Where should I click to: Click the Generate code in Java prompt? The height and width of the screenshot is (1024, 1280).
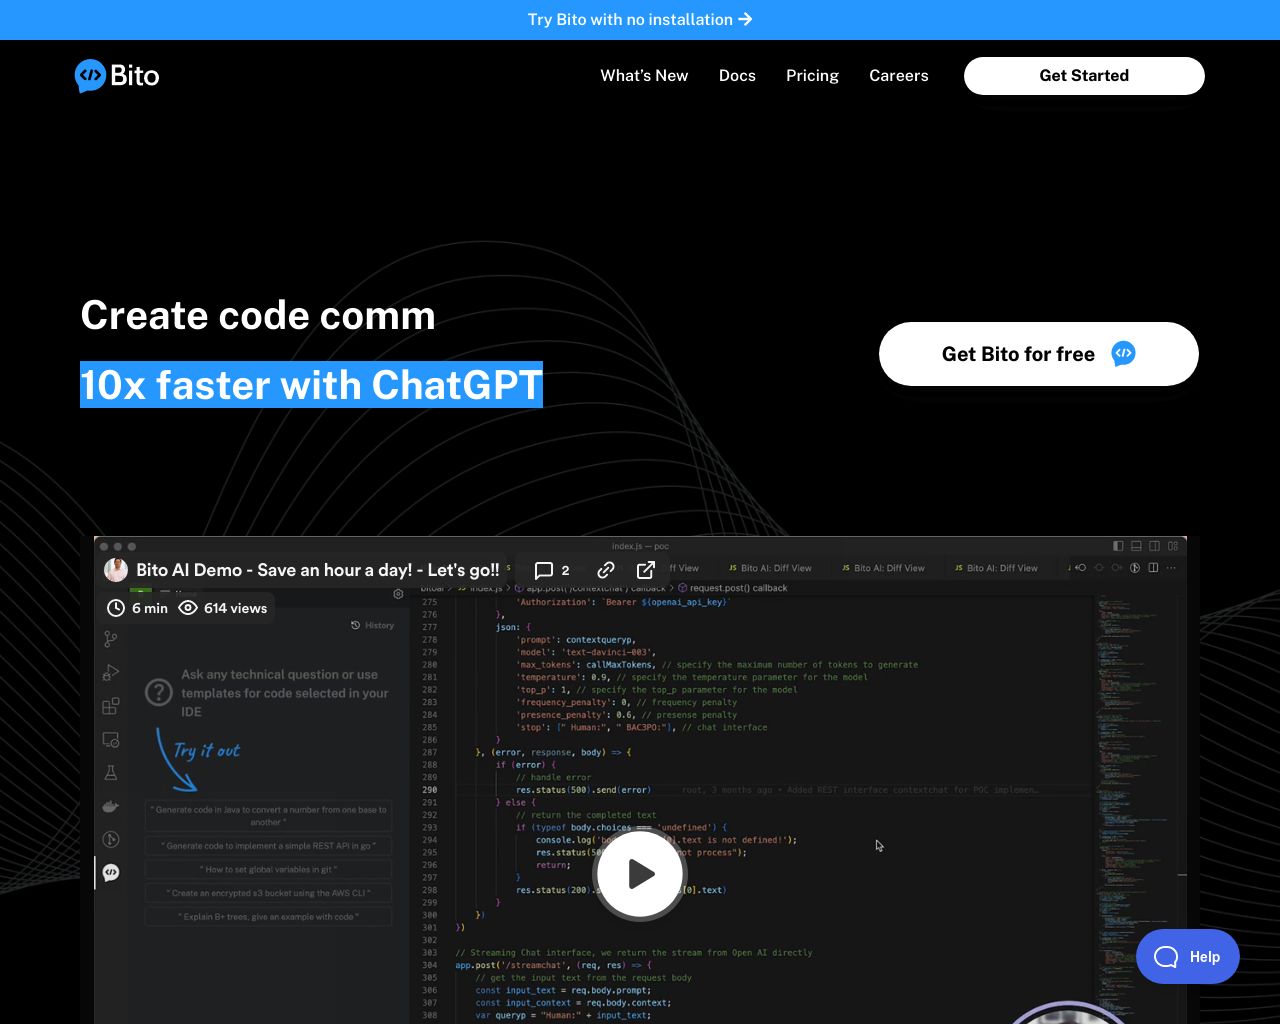pyautogui.click(x=268, y=816)
